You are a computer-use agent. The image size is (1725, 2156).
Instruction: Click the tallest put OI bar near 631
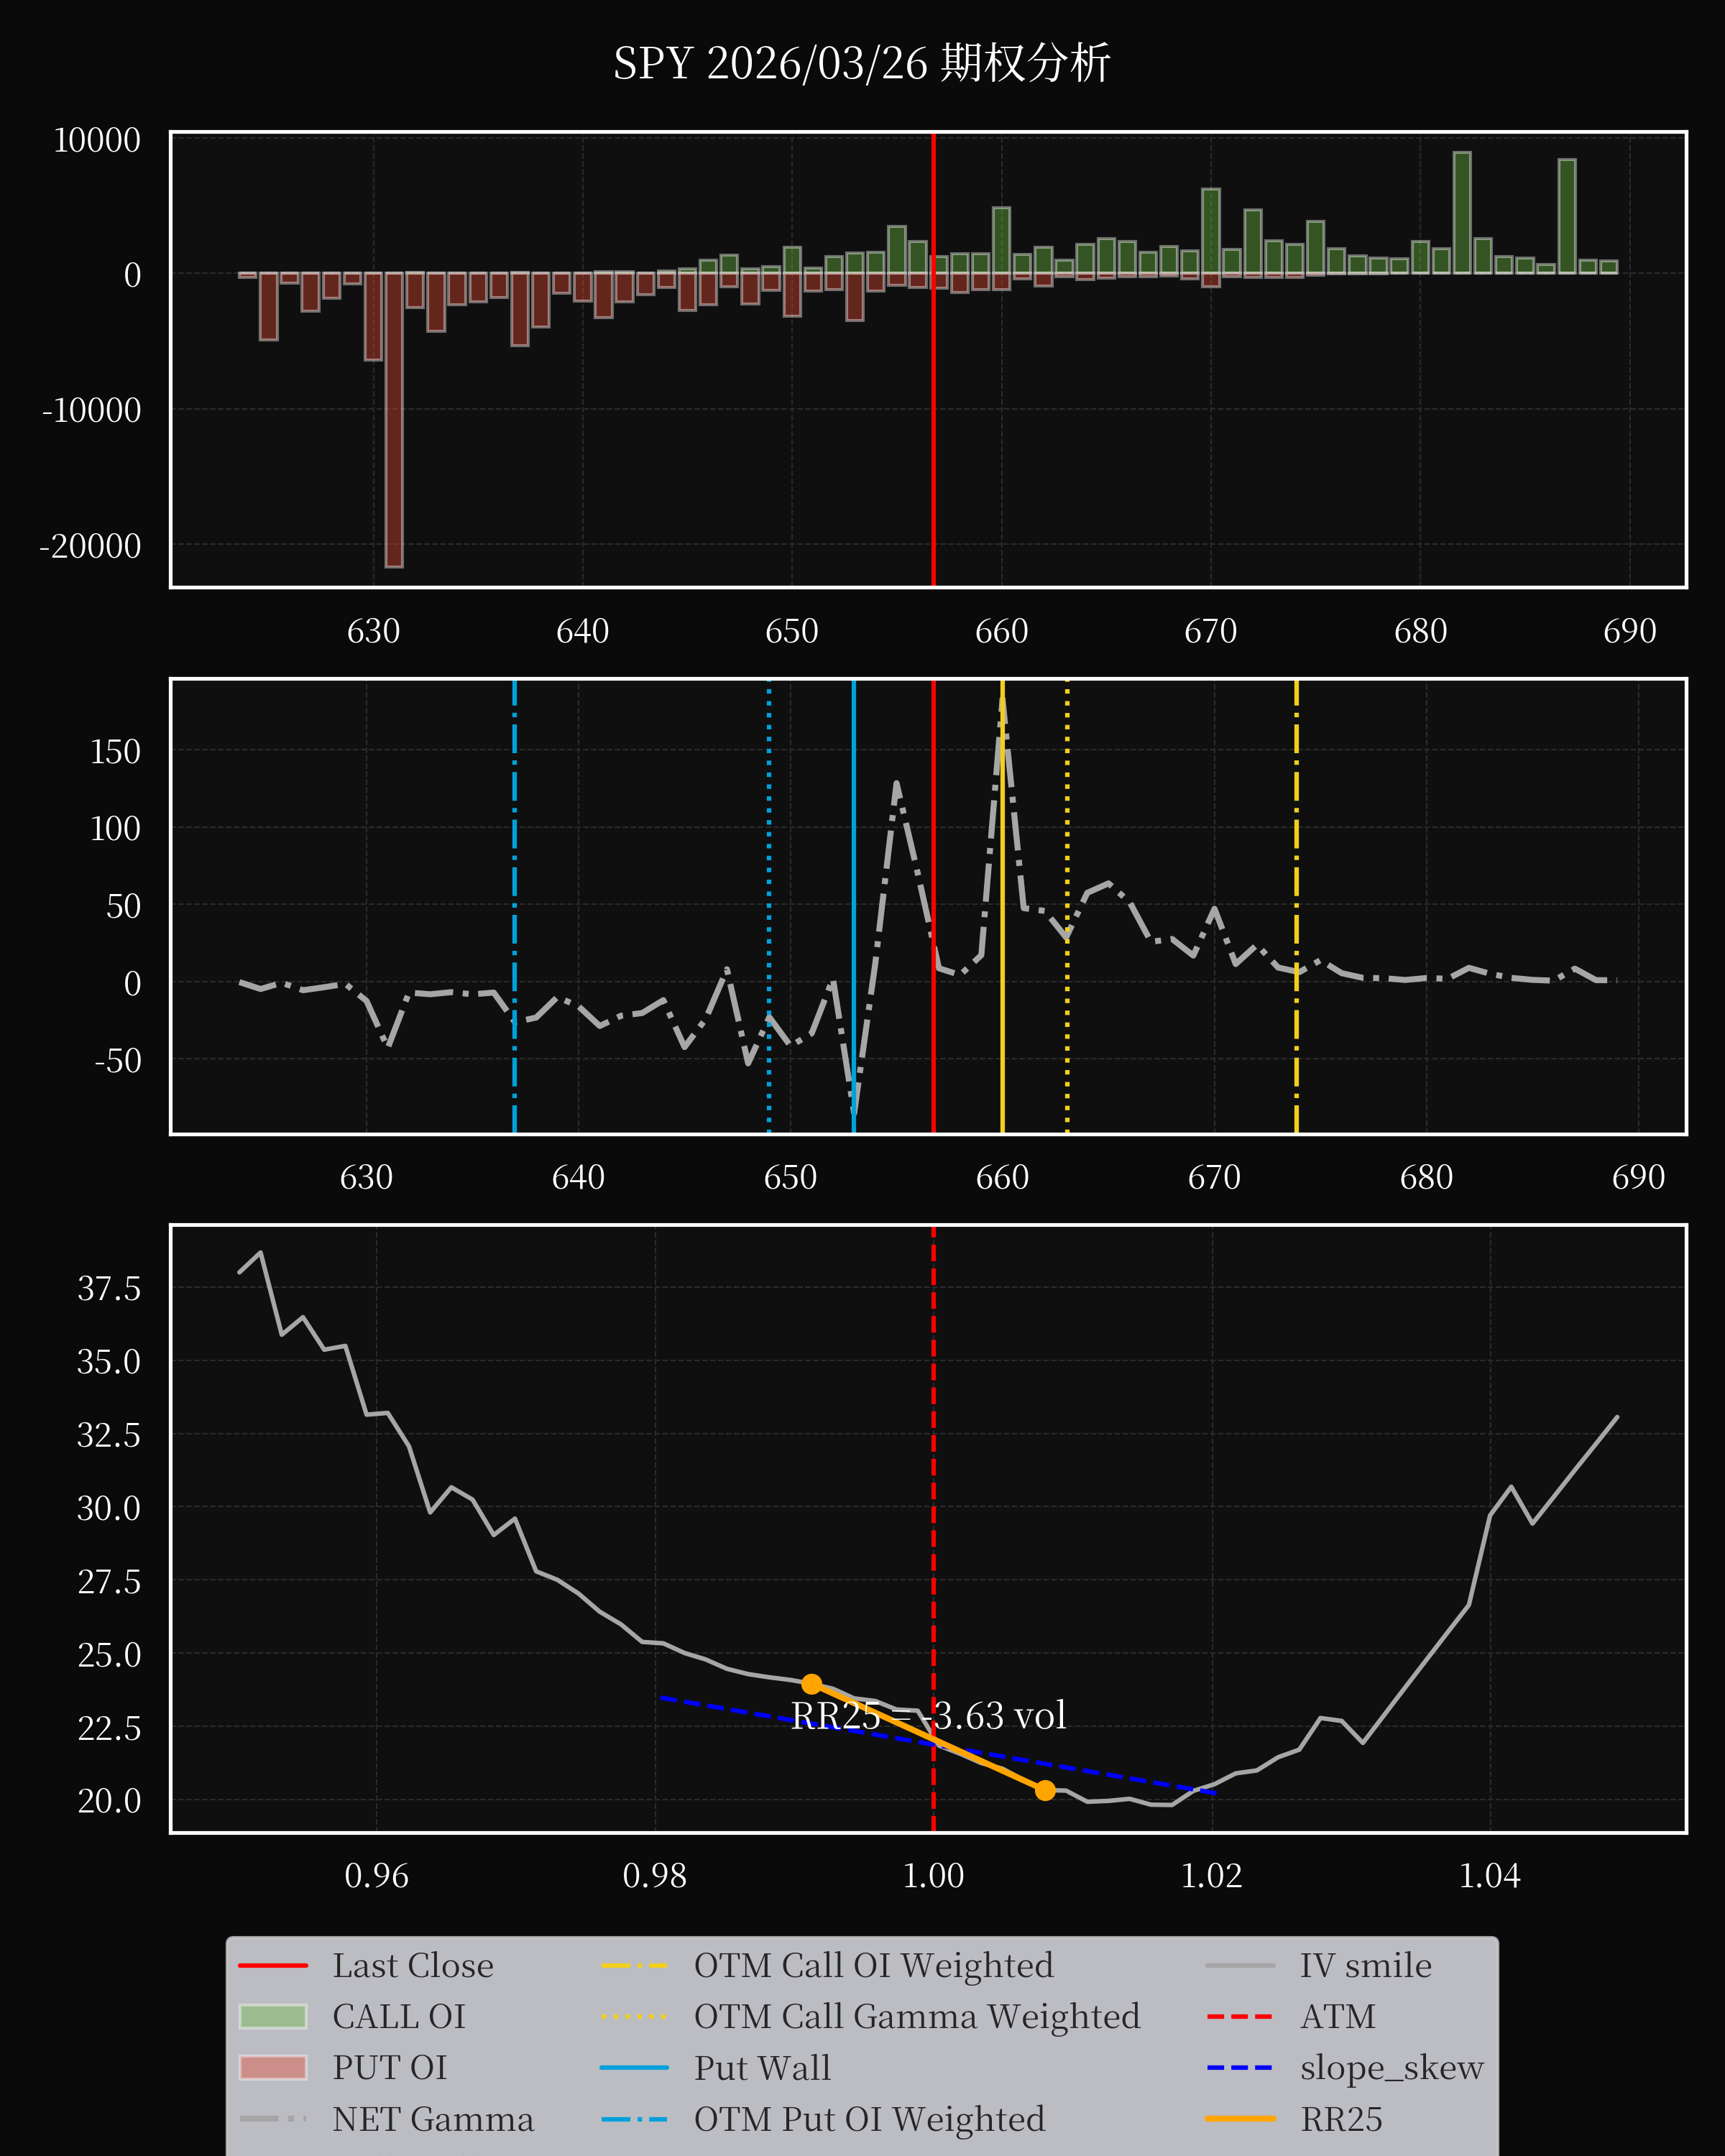(394, 420)
